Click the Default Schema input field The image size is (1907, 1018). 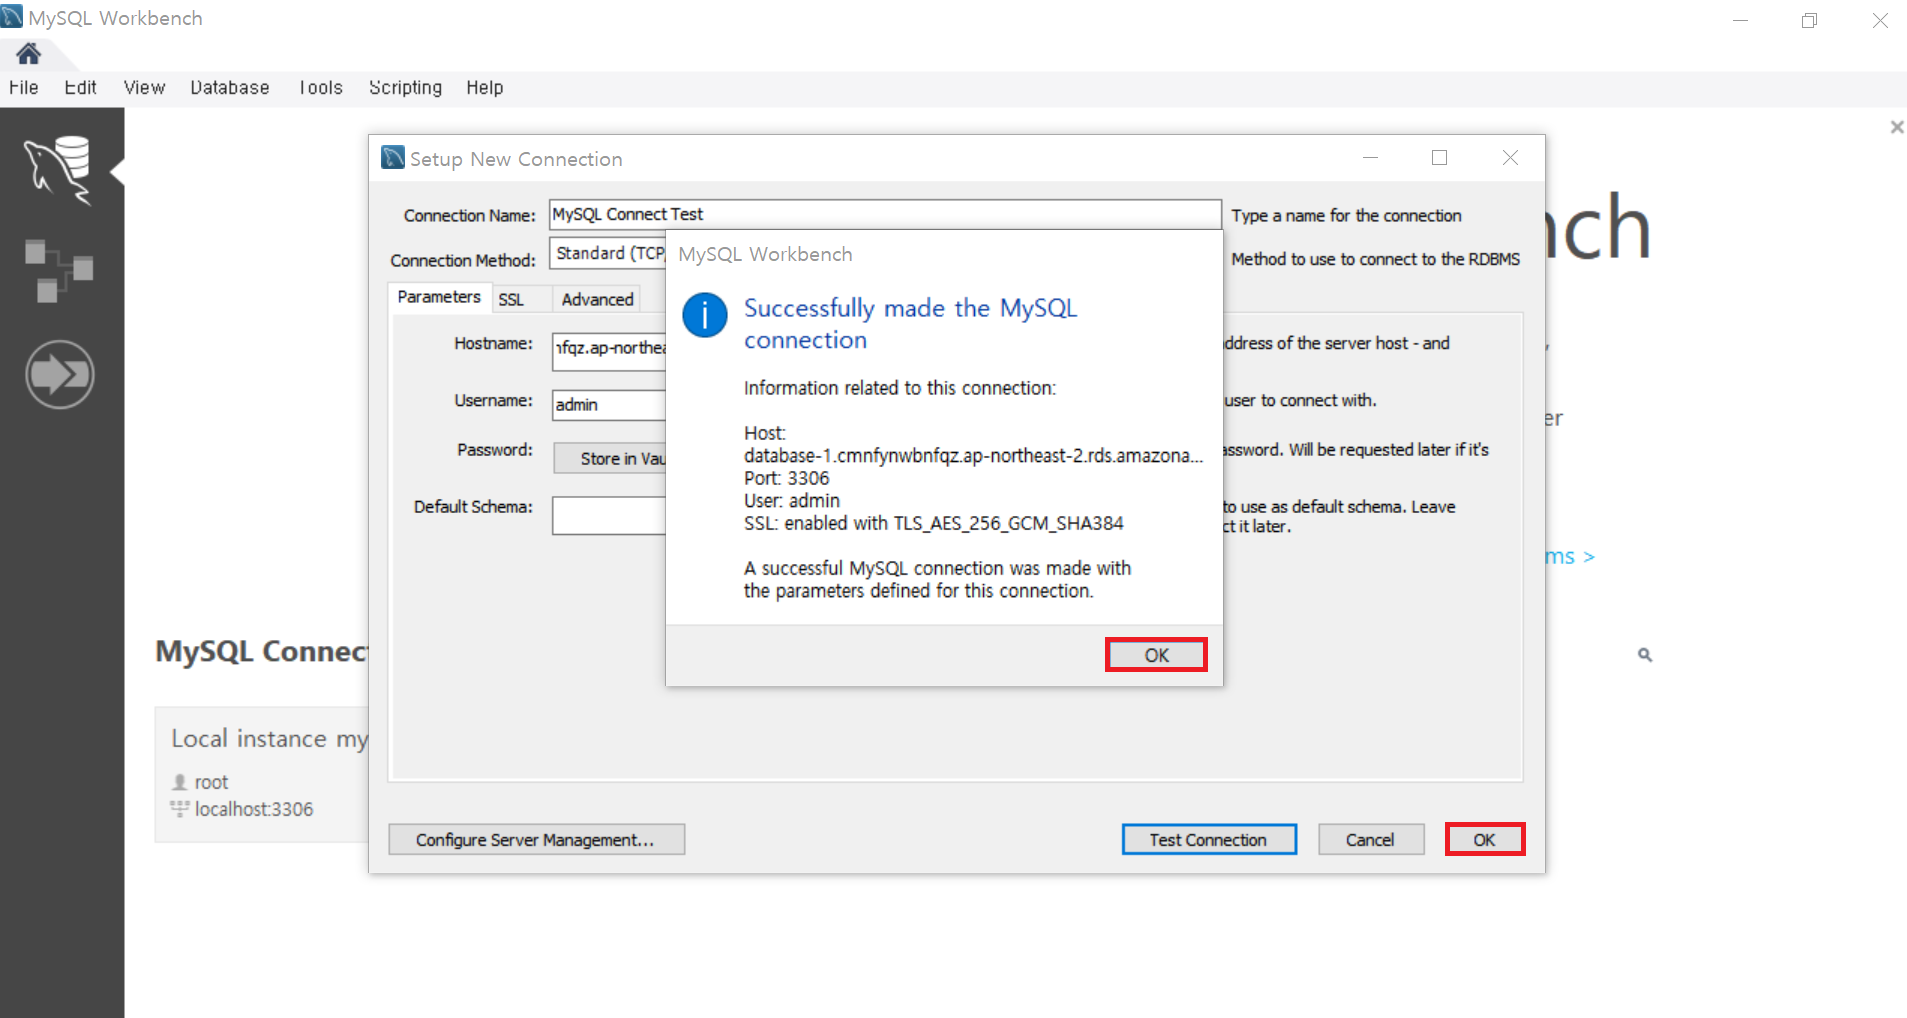[x=609, y=515]
